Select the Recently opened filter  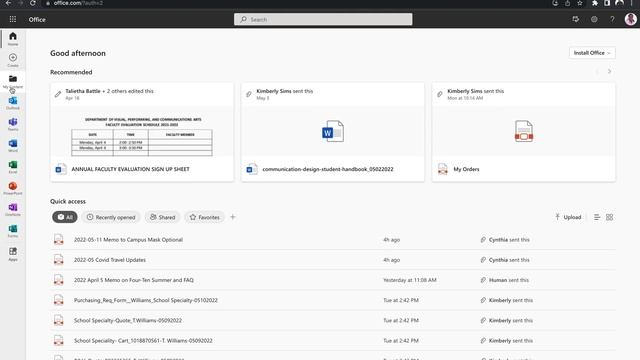point(111,217)
